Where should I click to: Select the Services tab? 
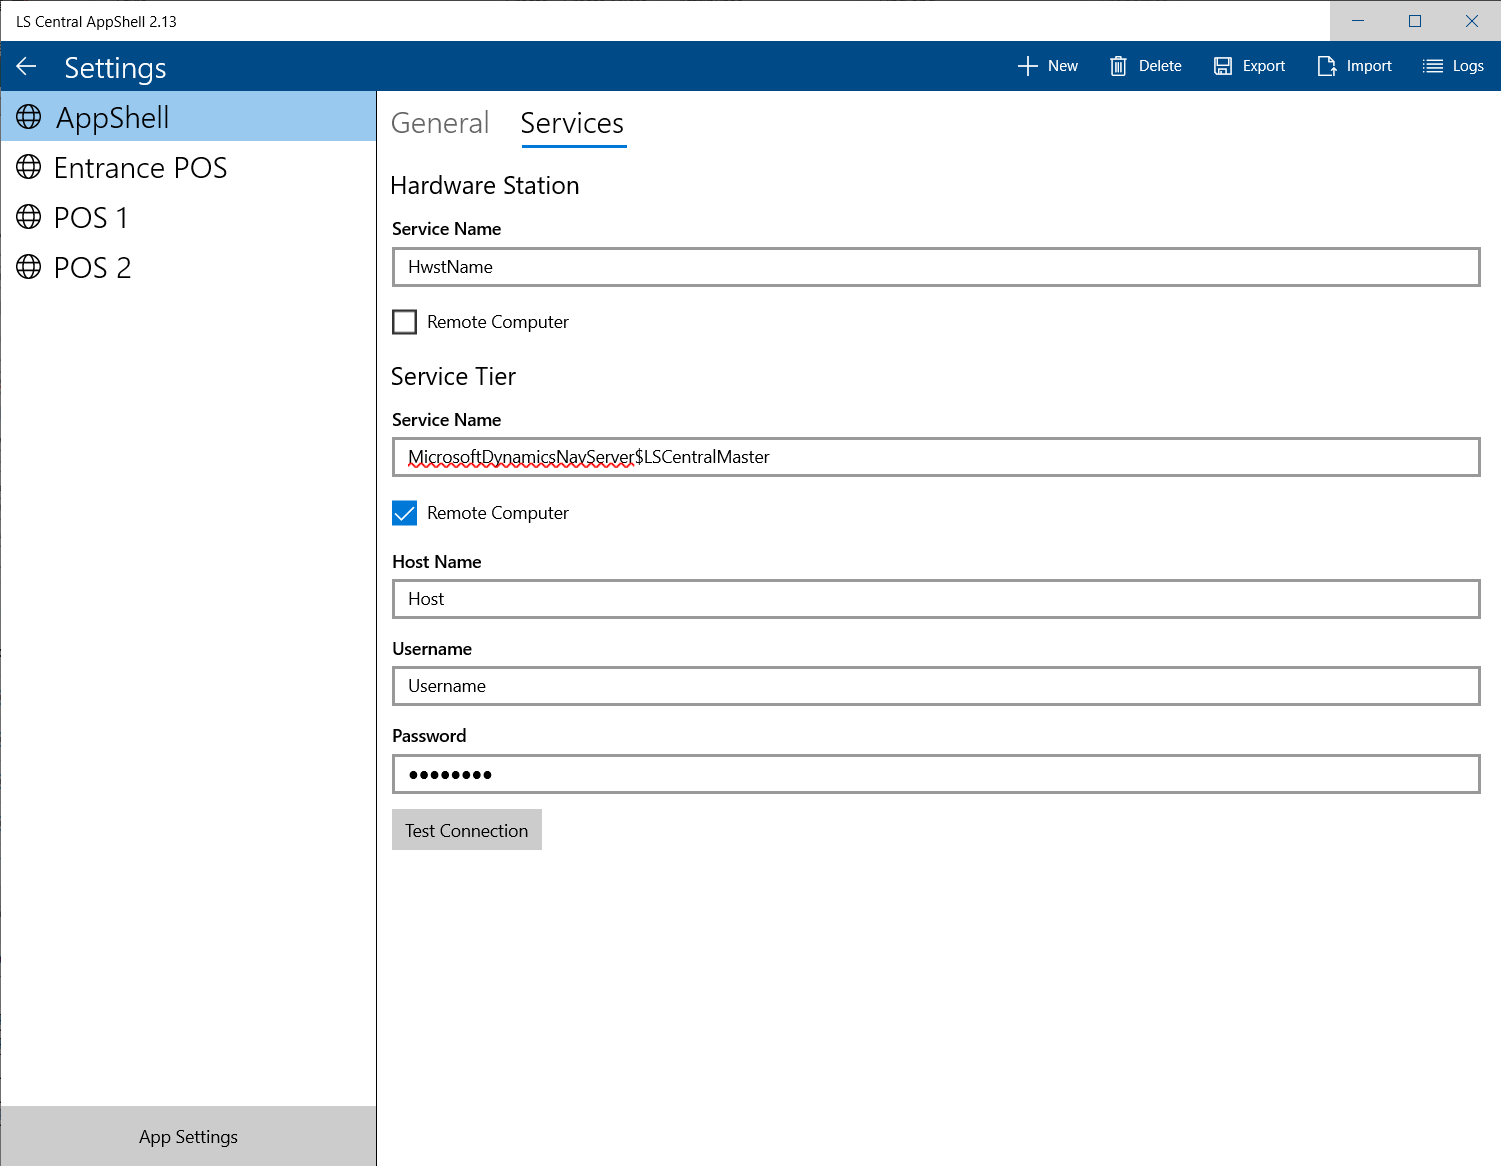[x=572, y=123]
